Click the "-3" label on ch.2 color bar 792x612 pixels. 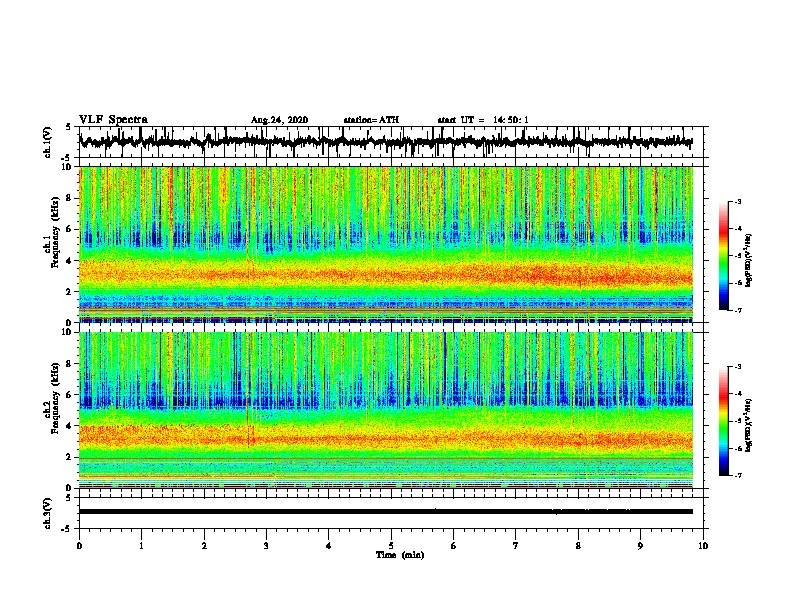pyautogui.click(x=738, y=367)
